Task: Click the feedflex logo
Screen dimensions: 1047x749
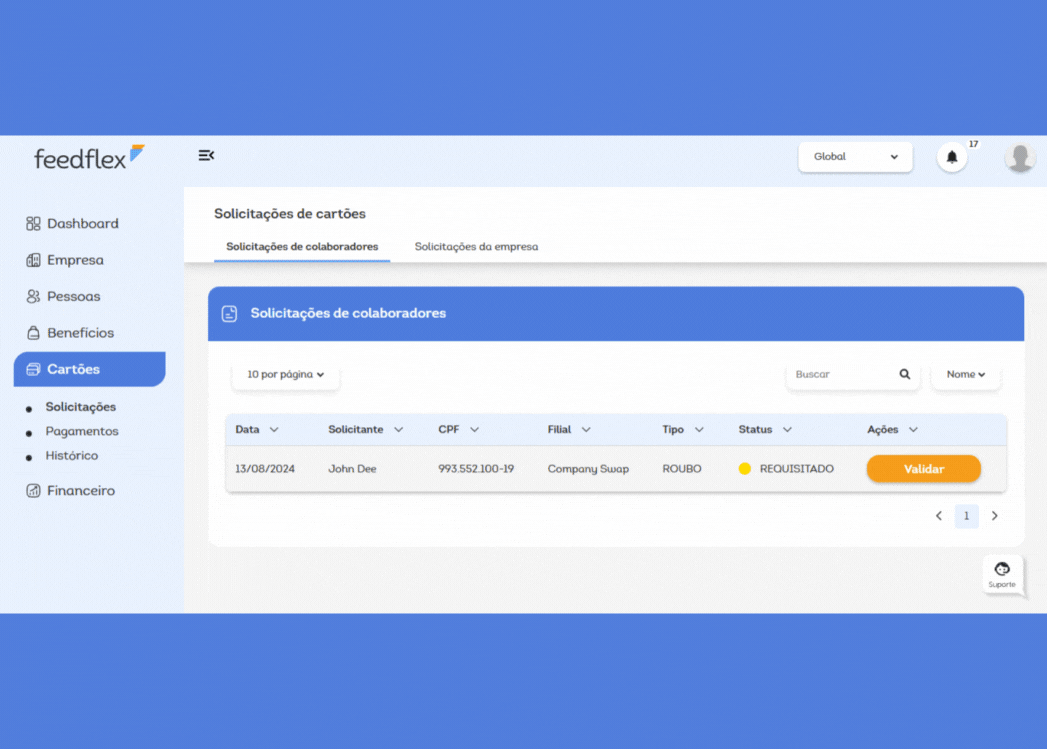Action: point(89,157)
